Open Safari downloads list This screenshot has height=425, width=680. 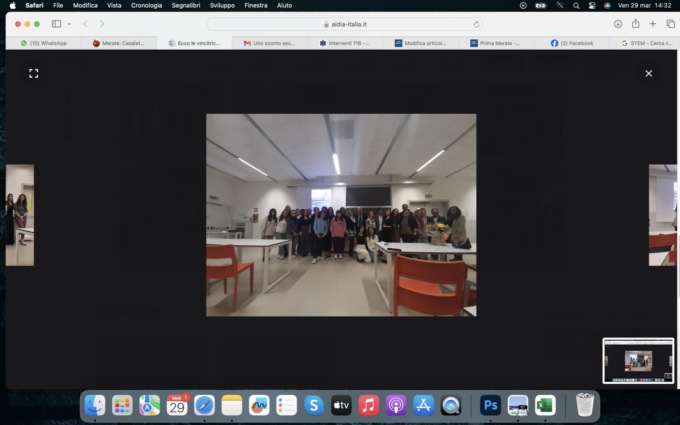618,24
